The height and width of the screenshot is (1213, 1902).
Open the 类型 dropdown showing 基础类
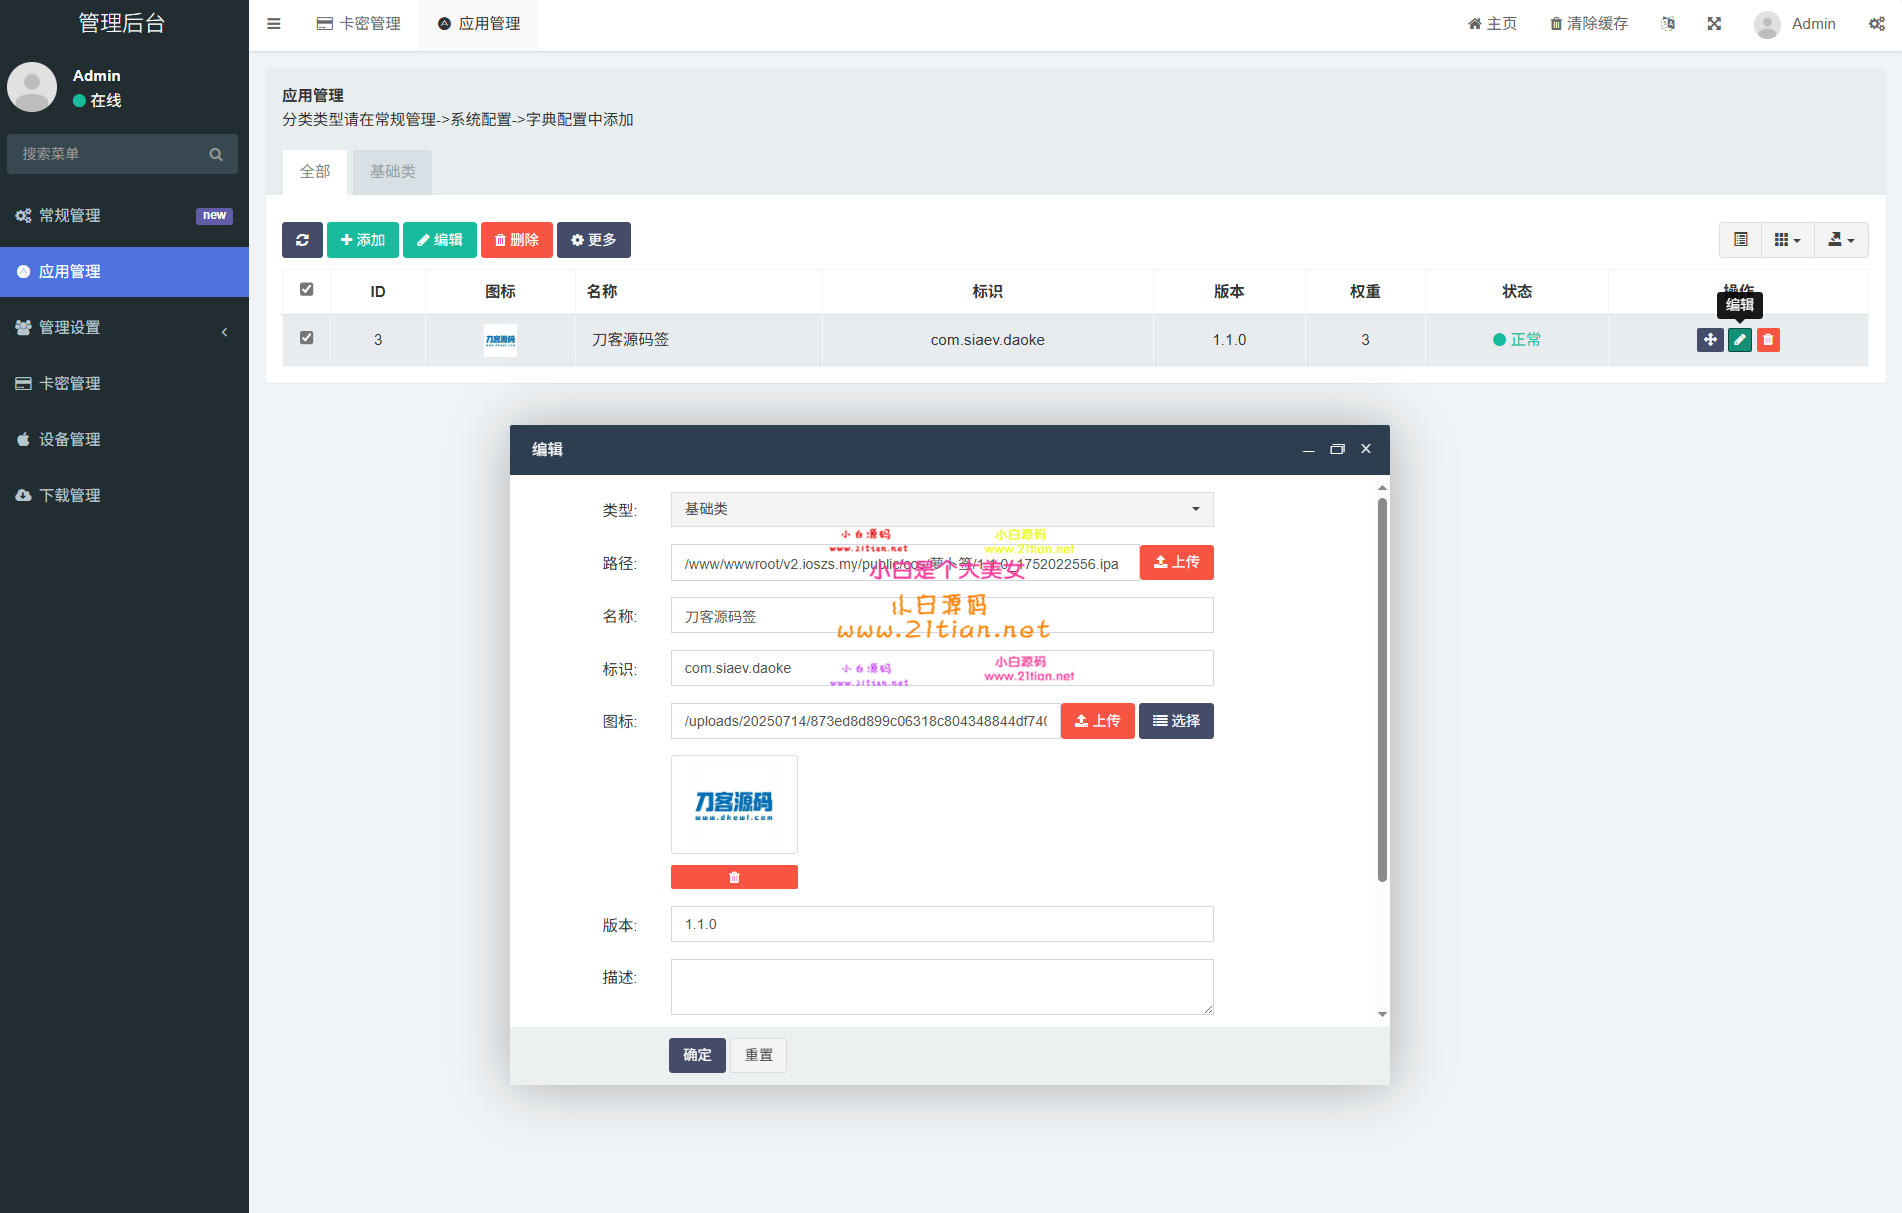(942, 509)
